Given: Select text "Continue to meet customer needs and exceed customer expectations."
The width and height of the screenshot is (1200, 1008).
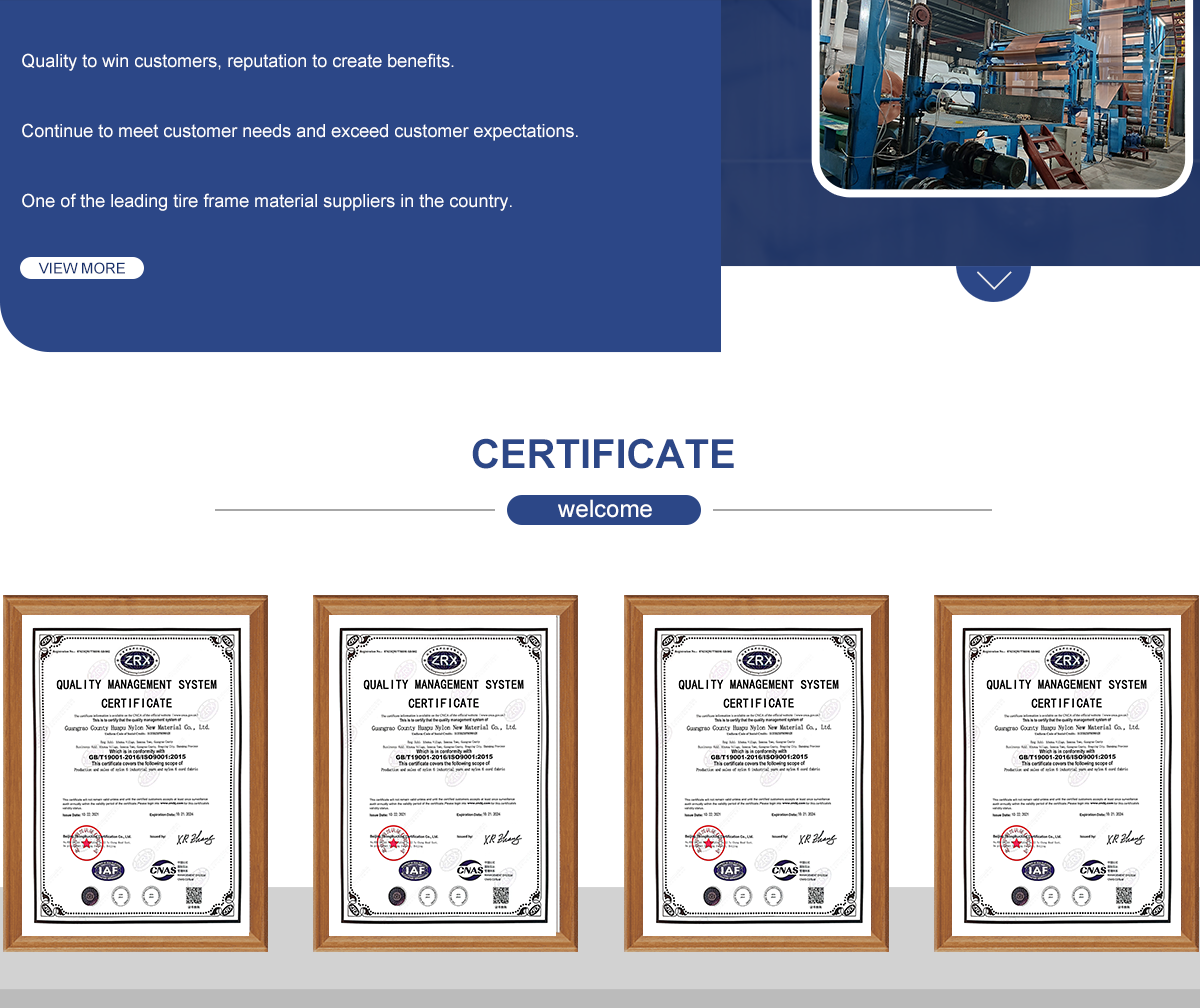Looking at the screenshot, I should [x=300, y=131].
